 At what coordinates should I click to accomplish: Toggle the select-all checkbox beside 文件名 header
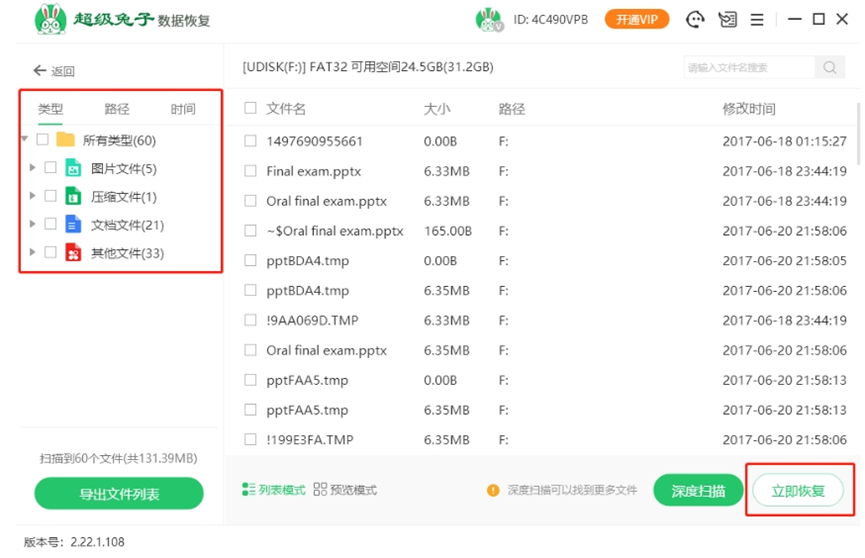pos(251,108)
